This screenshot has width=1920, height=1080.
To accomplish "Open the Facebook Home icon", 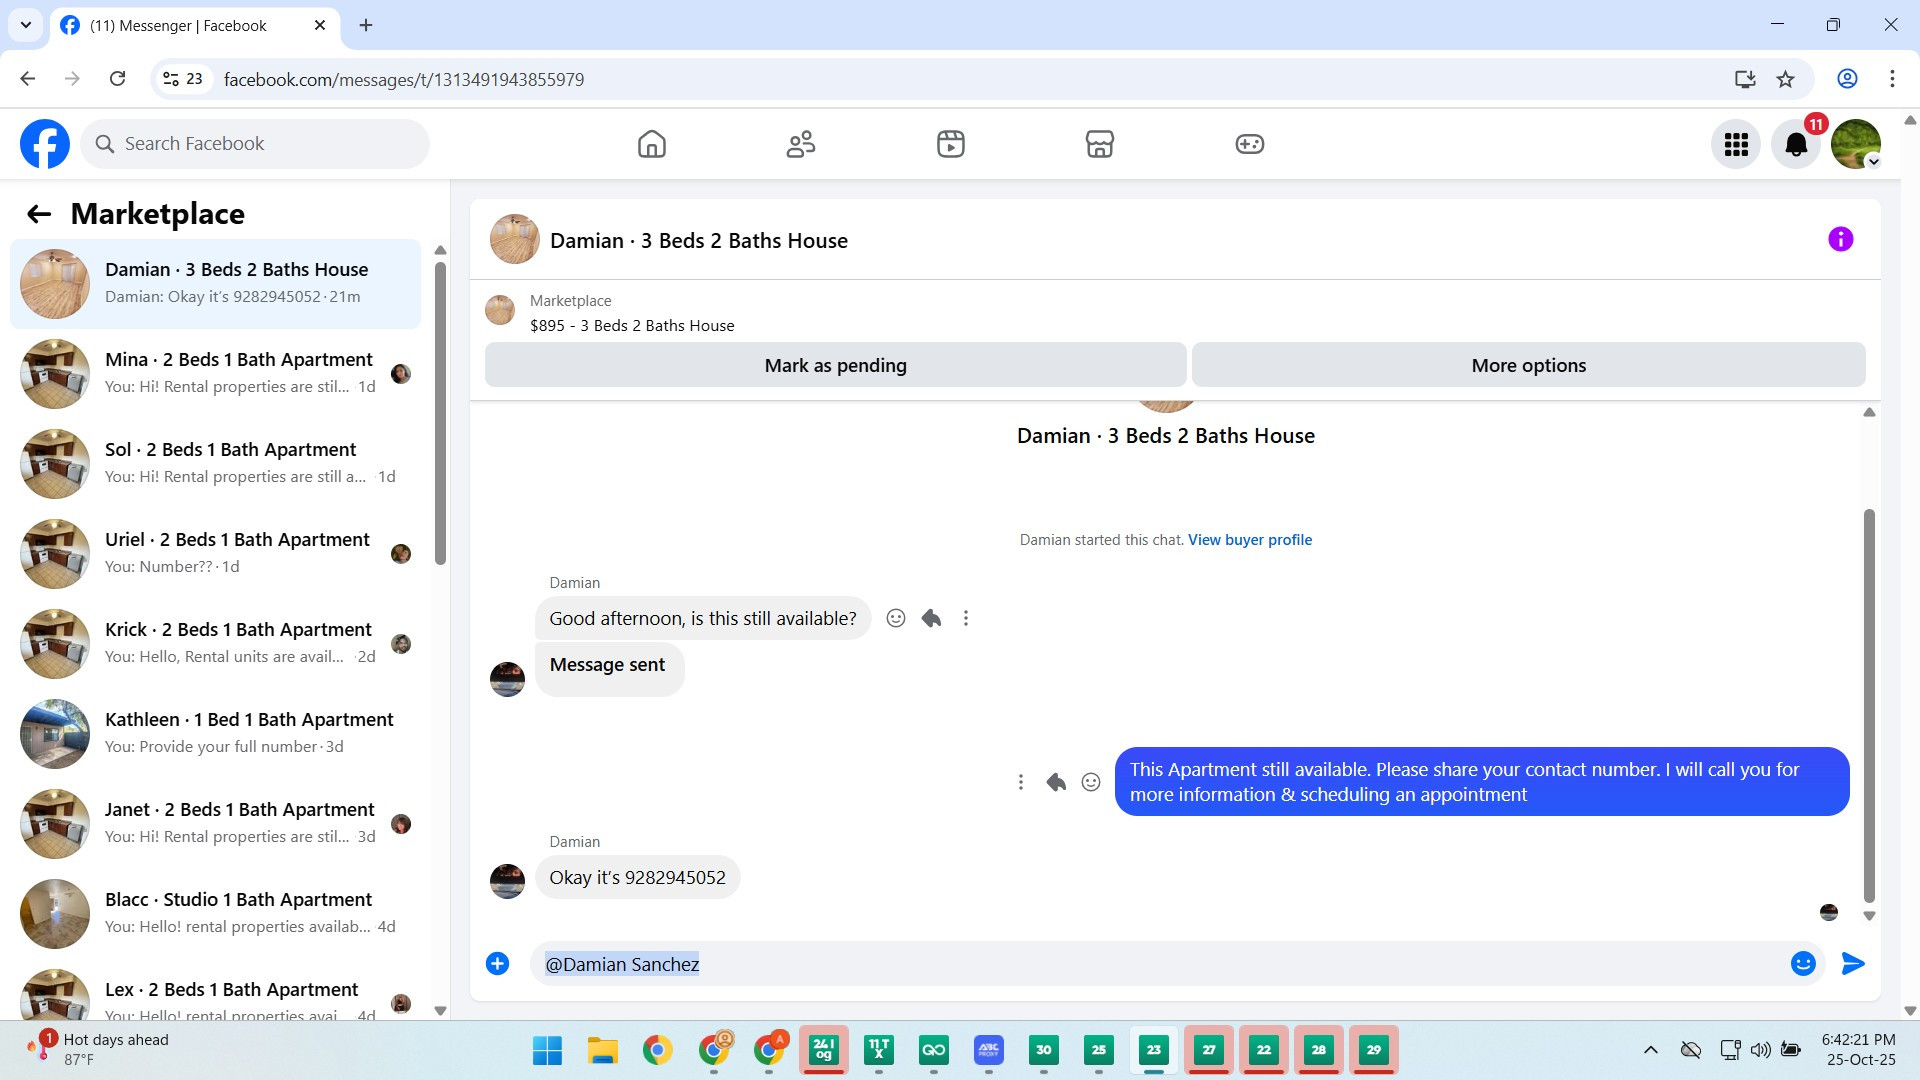I will (651, 144).
